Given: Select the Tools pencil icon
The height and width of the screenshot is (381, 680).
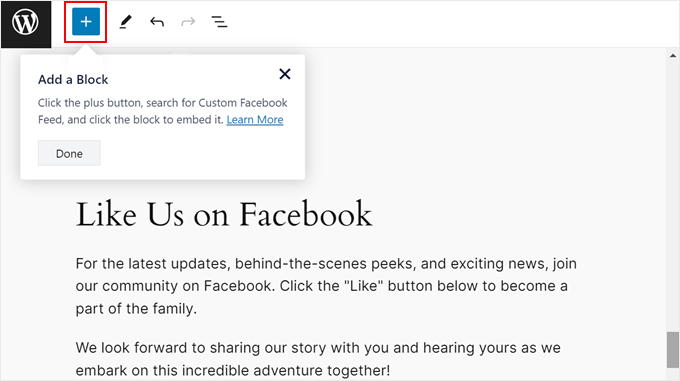Looking at the screenshot, I should (x=125, y=22).
